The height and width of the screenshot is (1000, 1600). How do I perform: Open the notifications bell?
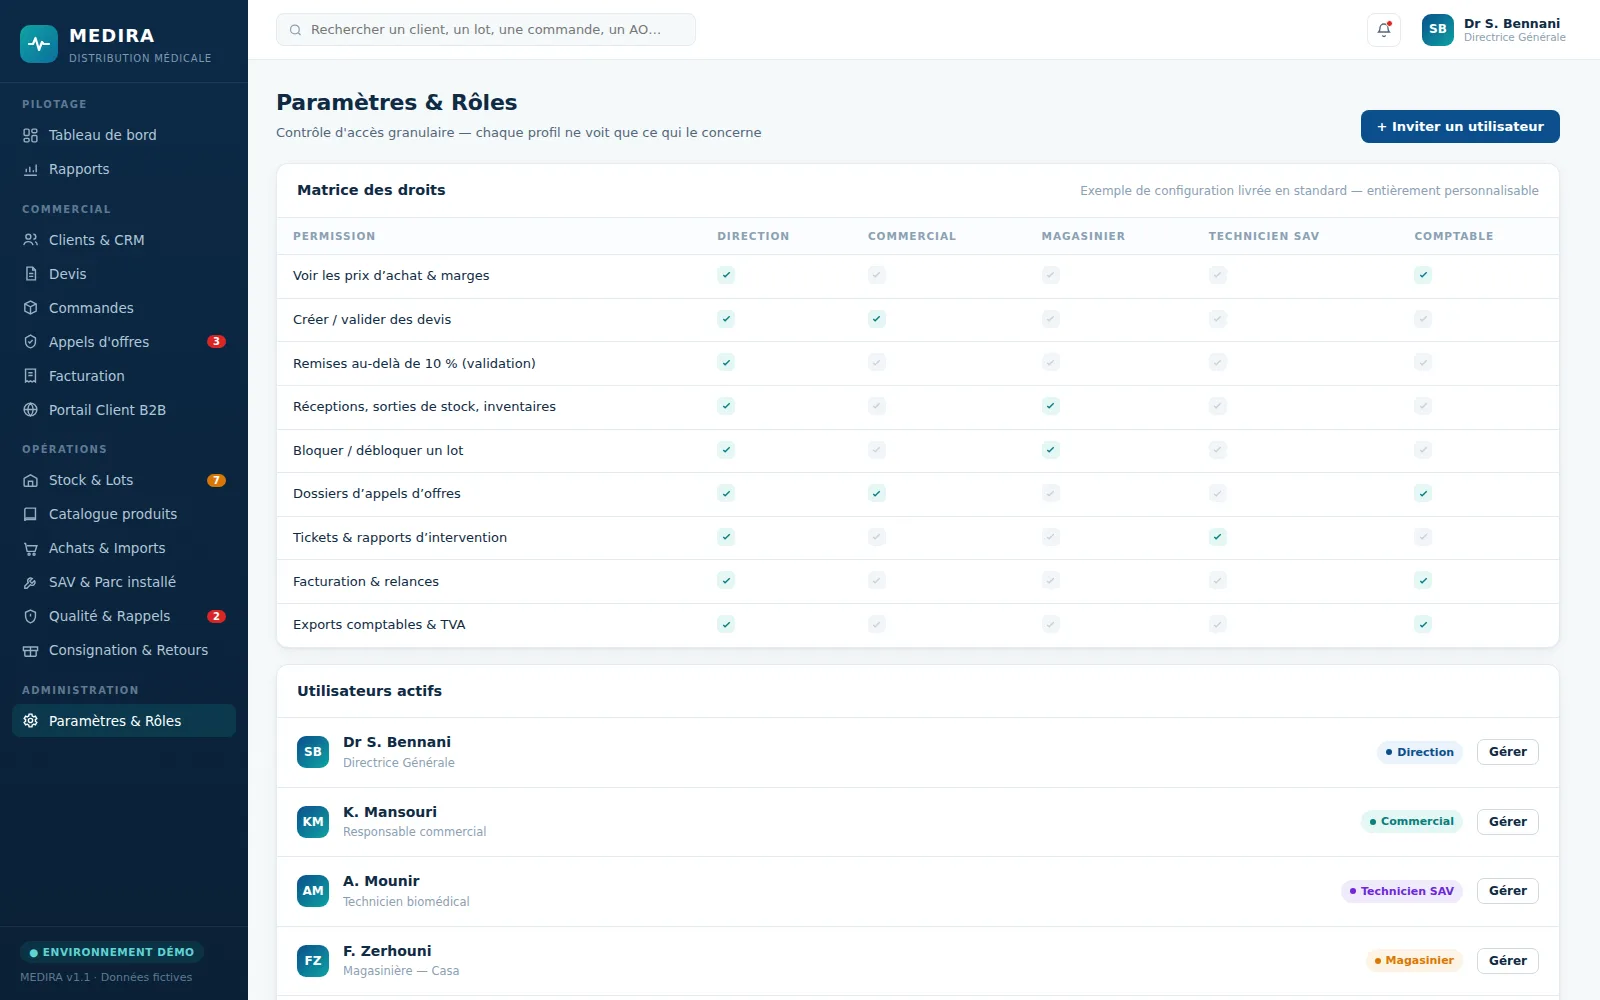(1384, 30)
